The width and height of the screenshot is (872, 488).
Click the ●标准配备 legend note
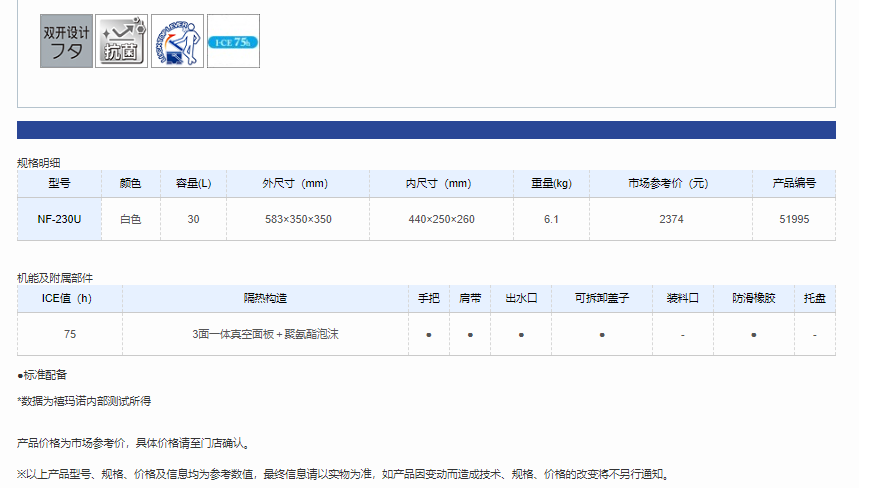[42, 375]
